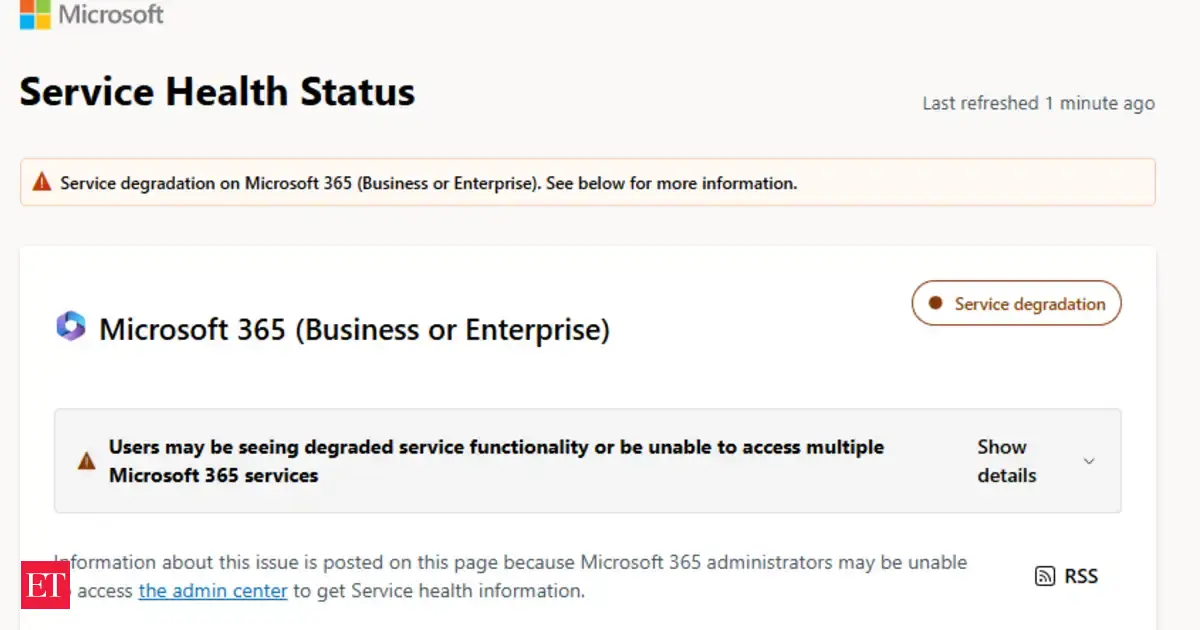Click the service degradation alert banner text
This screenshot has height=630, width=1200.
428,183
